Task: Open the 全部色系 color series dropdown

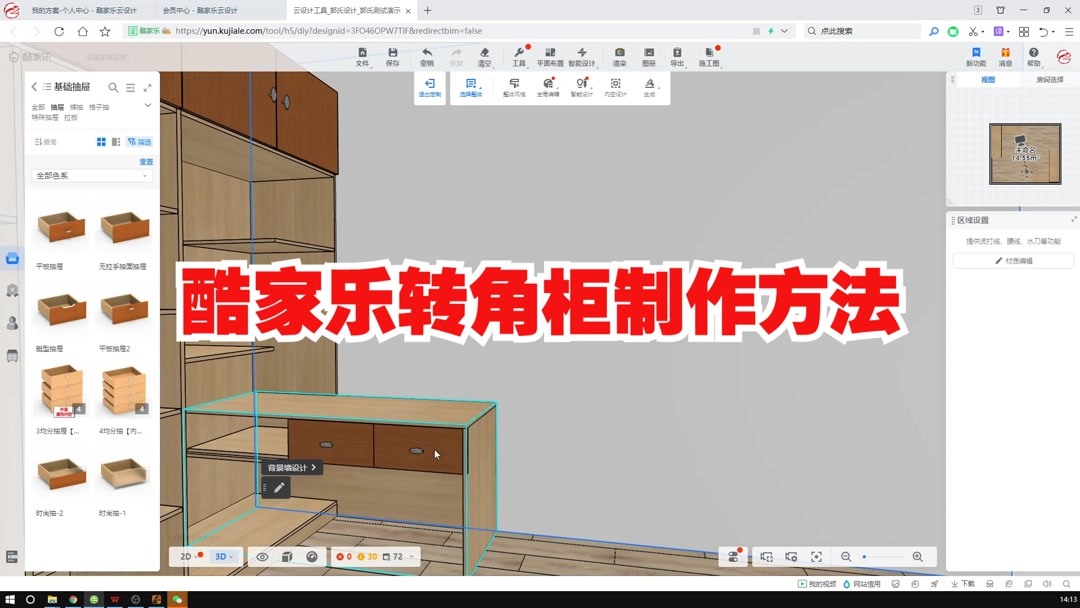Action: tap(90, 174)
